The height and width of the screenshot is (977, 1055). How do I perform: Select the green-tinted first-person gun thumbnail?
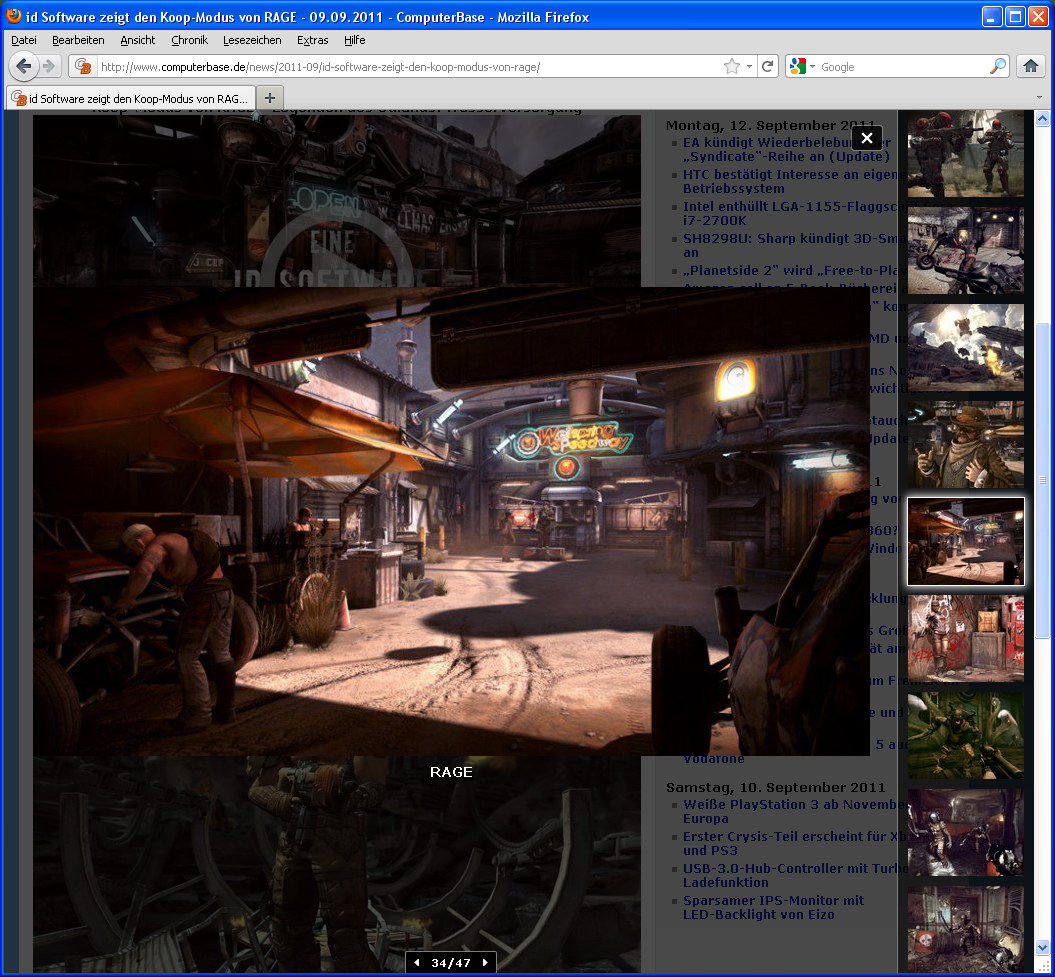[966, 735]
